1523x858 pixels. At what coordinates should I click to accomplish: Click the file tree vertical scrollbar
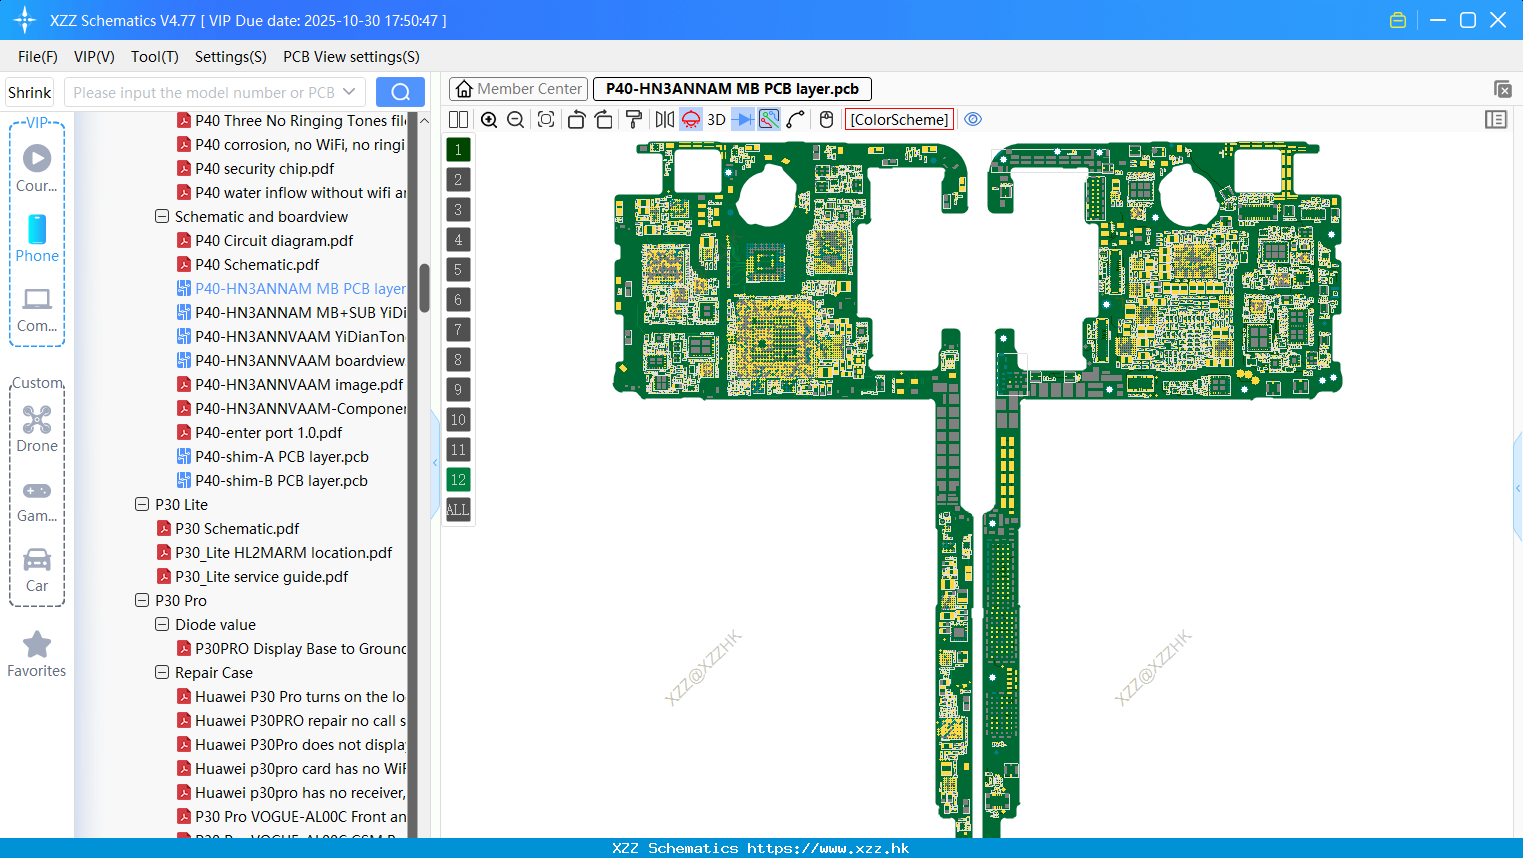point(424,288)
